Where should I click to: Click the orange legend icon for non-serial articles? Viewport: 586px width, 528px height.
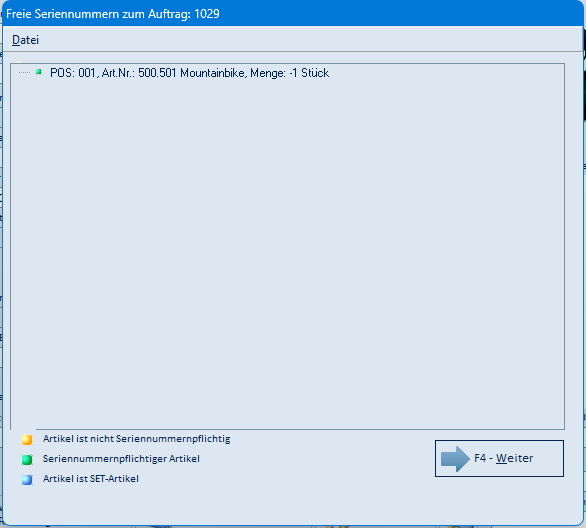pyautogui.click(x=27, y=439)
